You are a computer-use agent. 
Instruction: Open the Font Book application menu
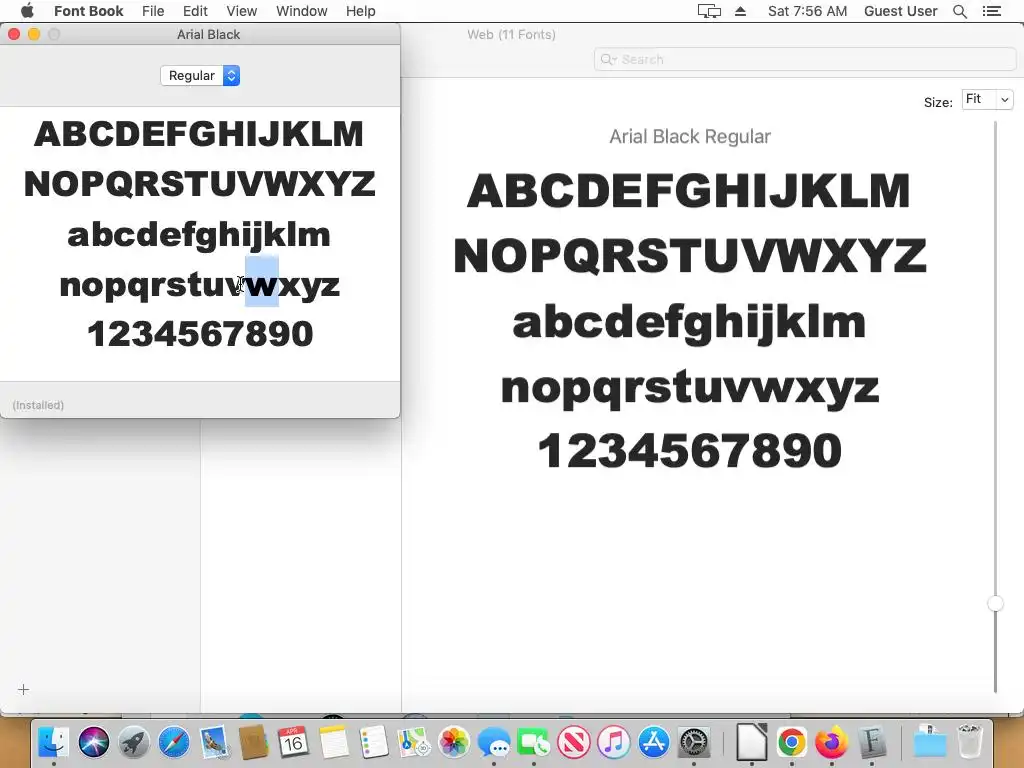click(x=89, y=11)
